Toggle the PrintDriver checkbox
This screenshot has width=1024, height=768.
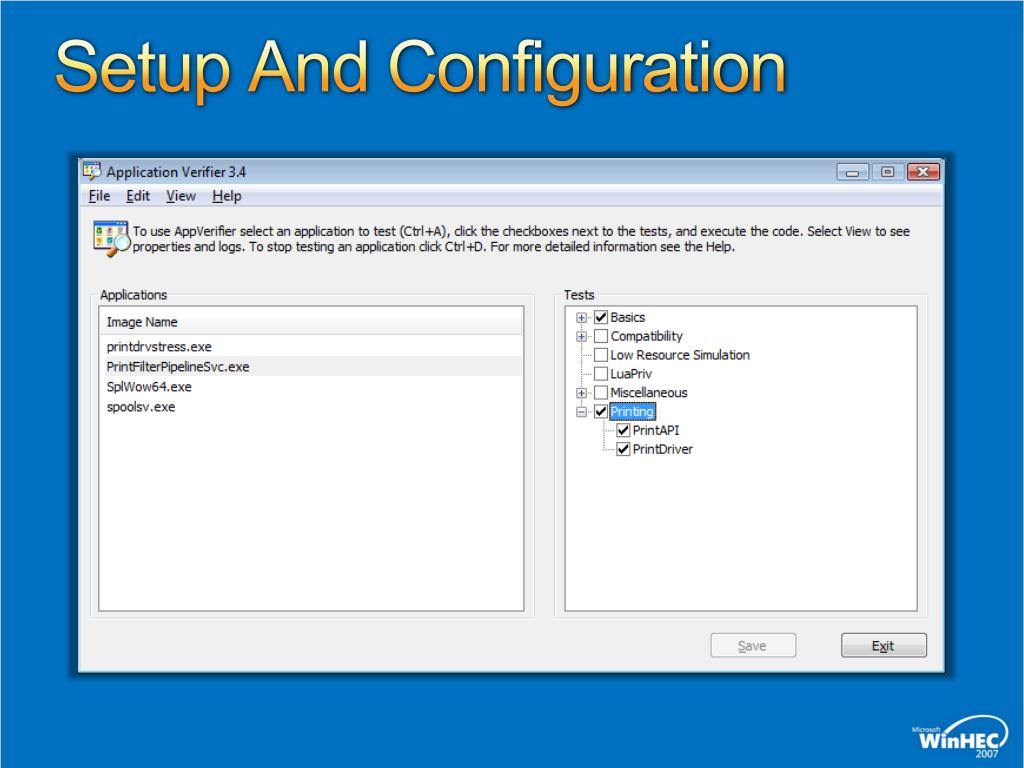[x=623, y=449]
